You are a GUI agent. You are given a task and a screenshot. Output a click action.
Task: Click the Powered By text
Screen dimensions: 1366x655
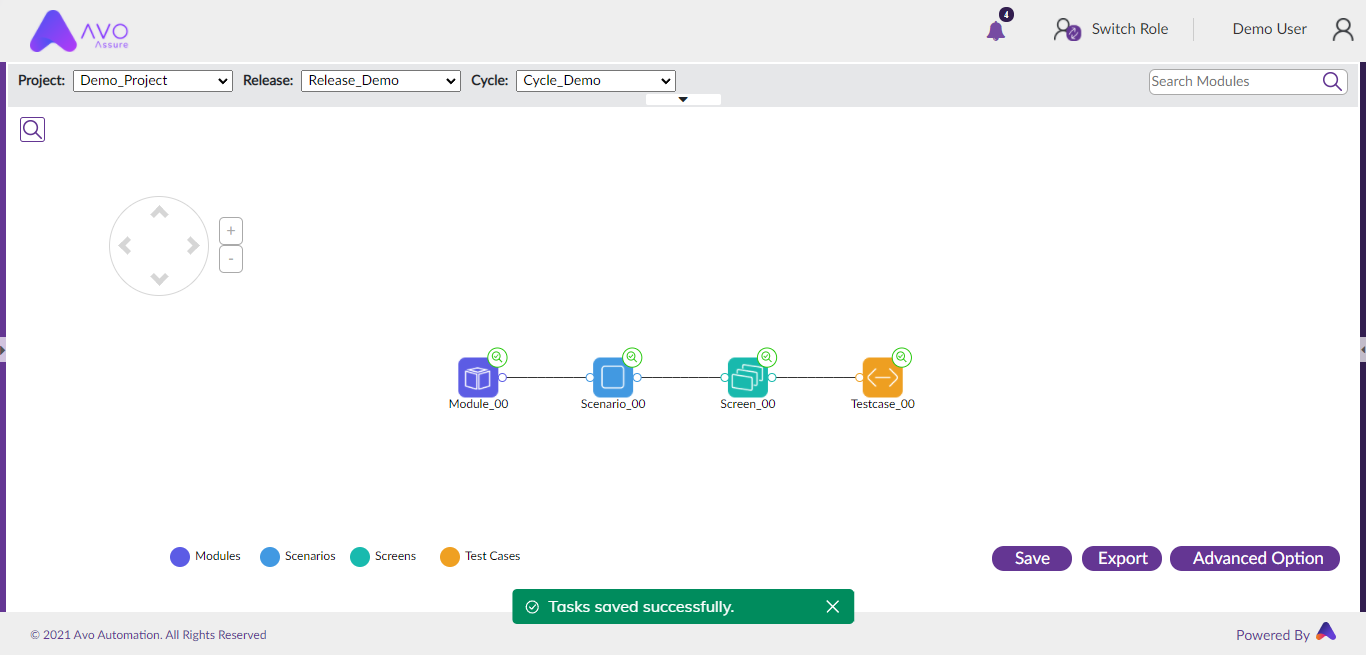tap(1273, 635)
